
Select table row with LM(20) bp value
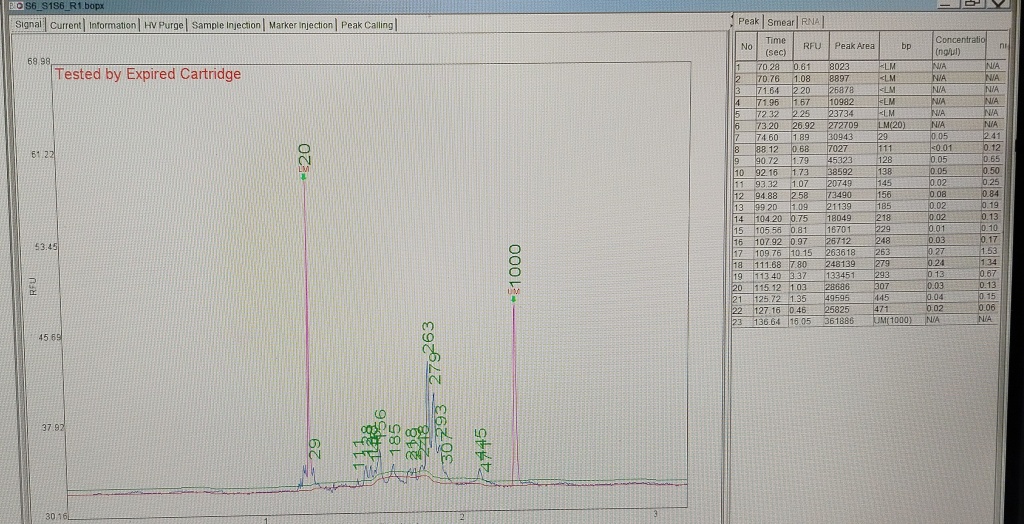[890, 127]
